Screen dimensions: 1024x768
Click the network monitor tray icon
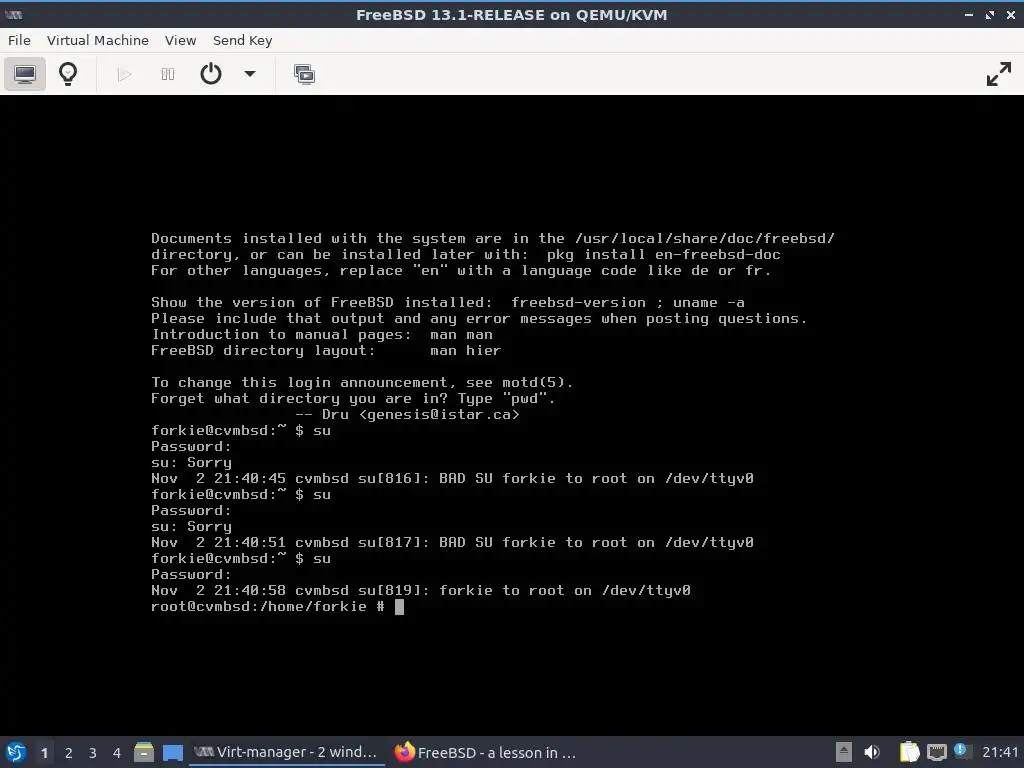tap(936, 752)
